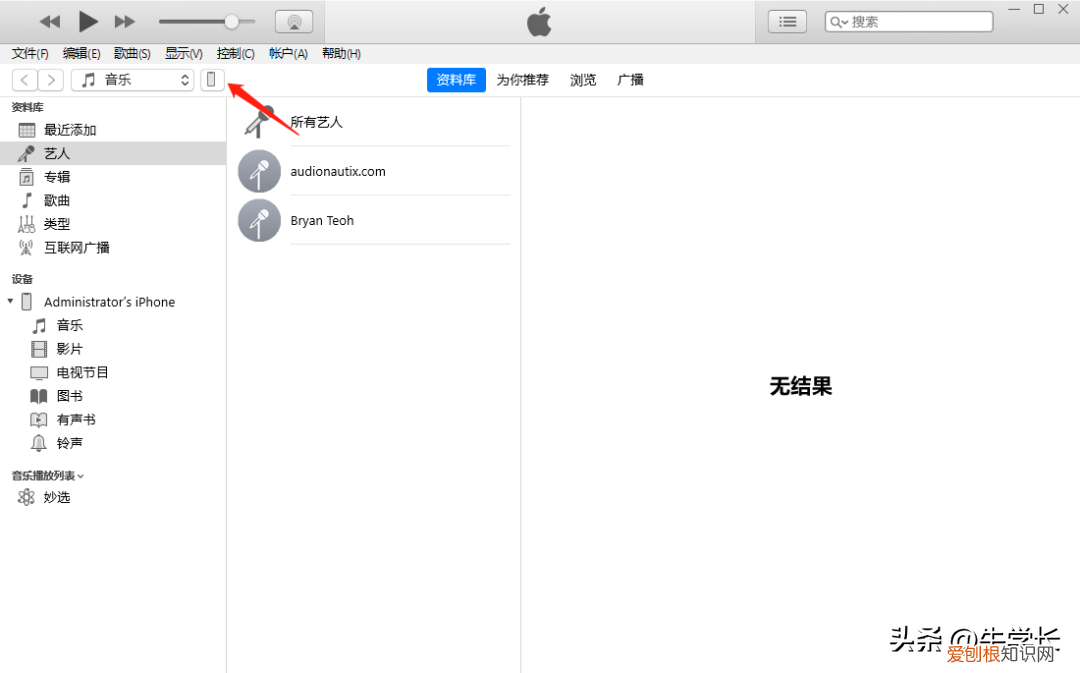Open the media type dropdown showing 音乐
The image size is (1080, 673).
[132, 79]
